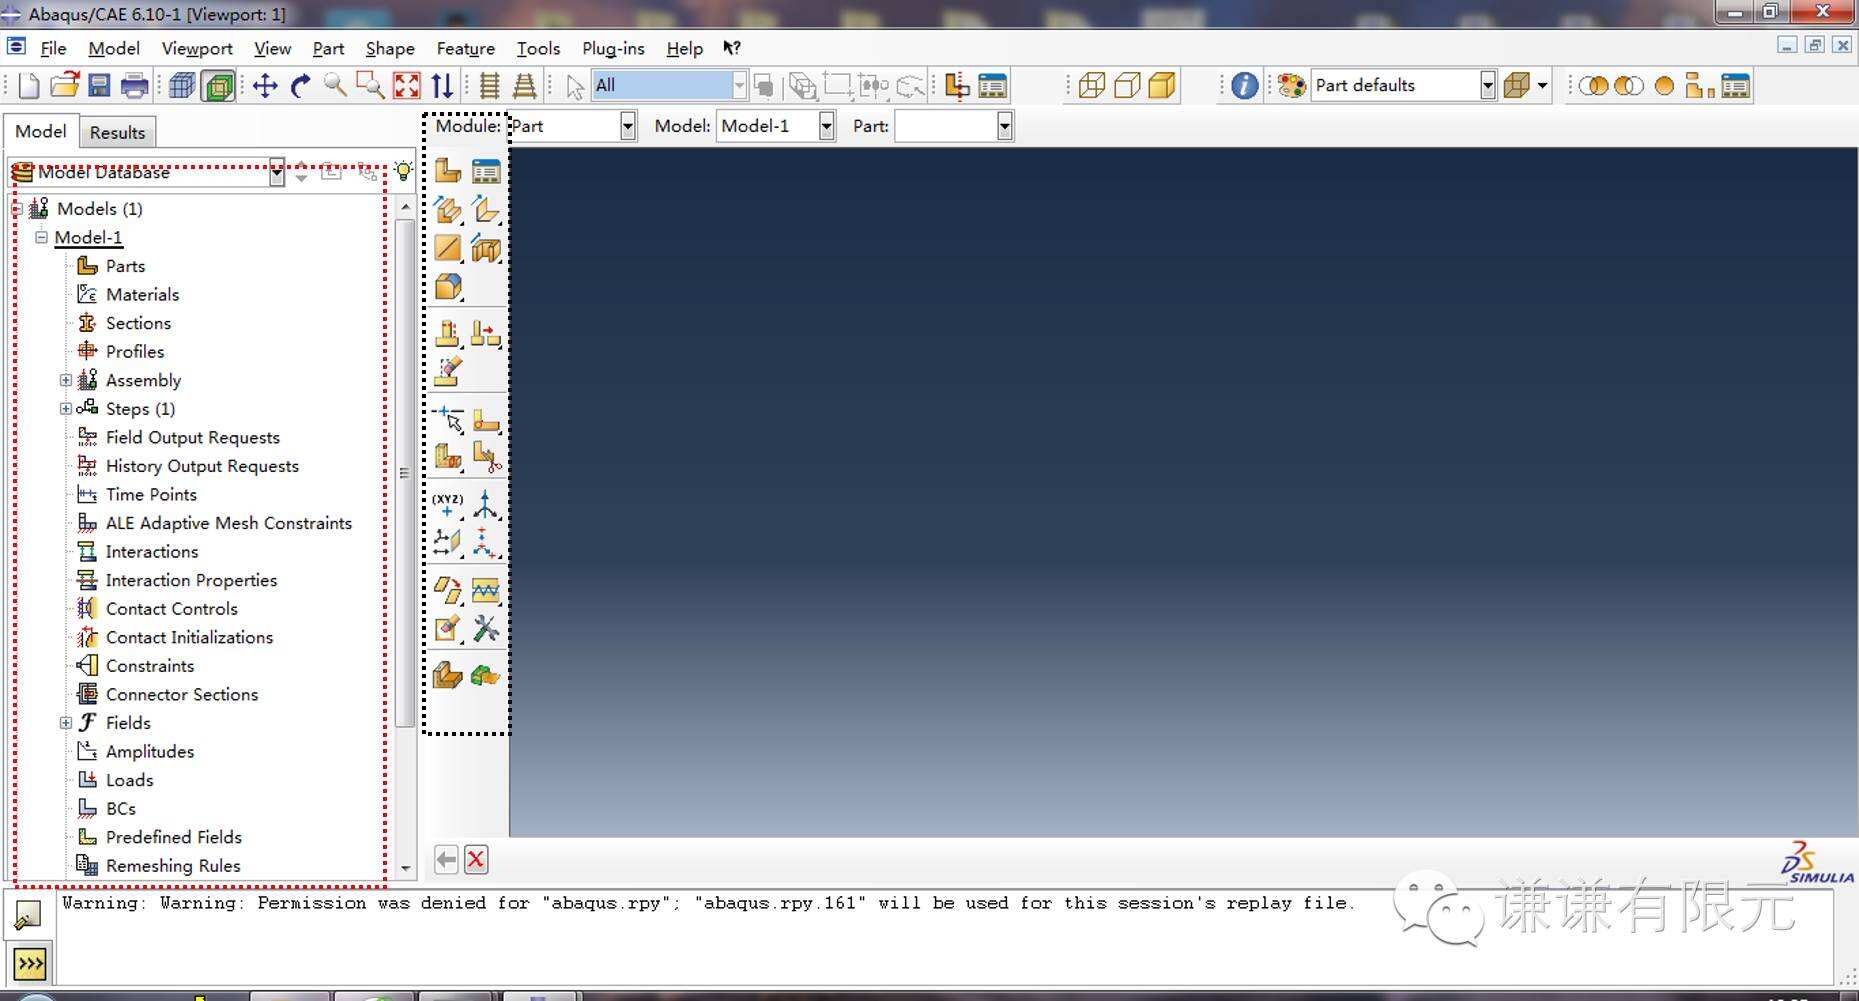The height and width of the screenshot is (1001, 1859).
Task: Click the Query information icon
Action: pos(1244,86)
